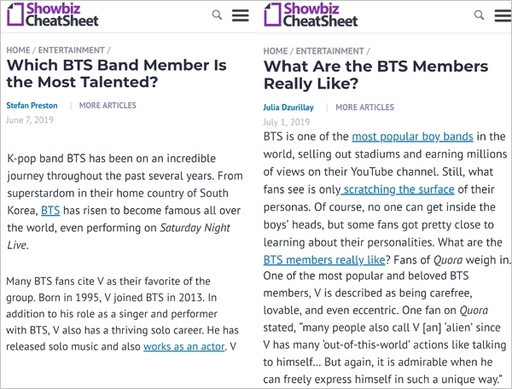Screen dimensions: 512x389
Task: Go to HOME breadcrumb on left article
Action: coord(18,50)
